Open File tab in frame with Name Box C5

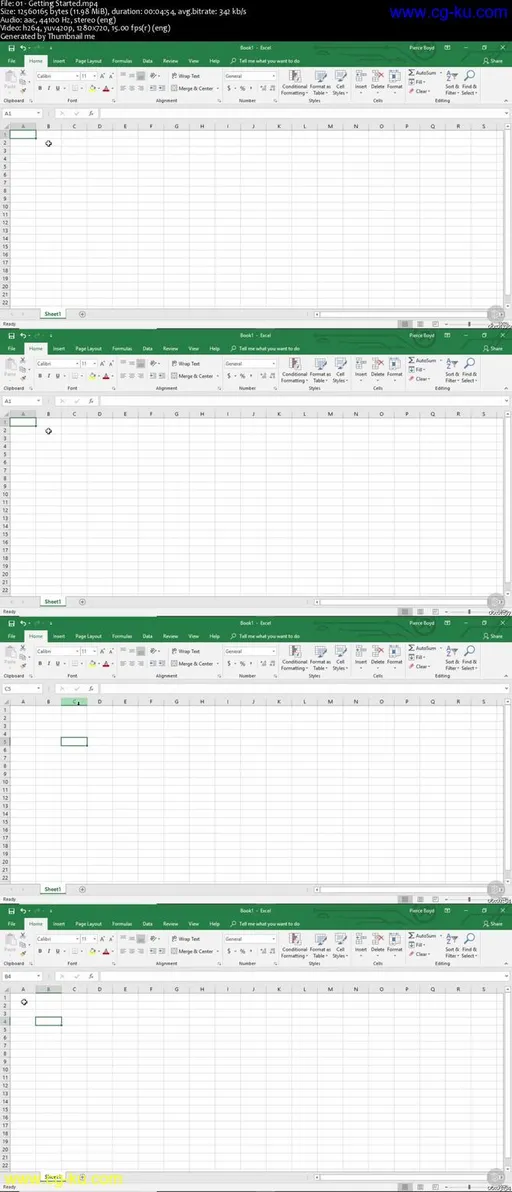(x=11, y=636)
